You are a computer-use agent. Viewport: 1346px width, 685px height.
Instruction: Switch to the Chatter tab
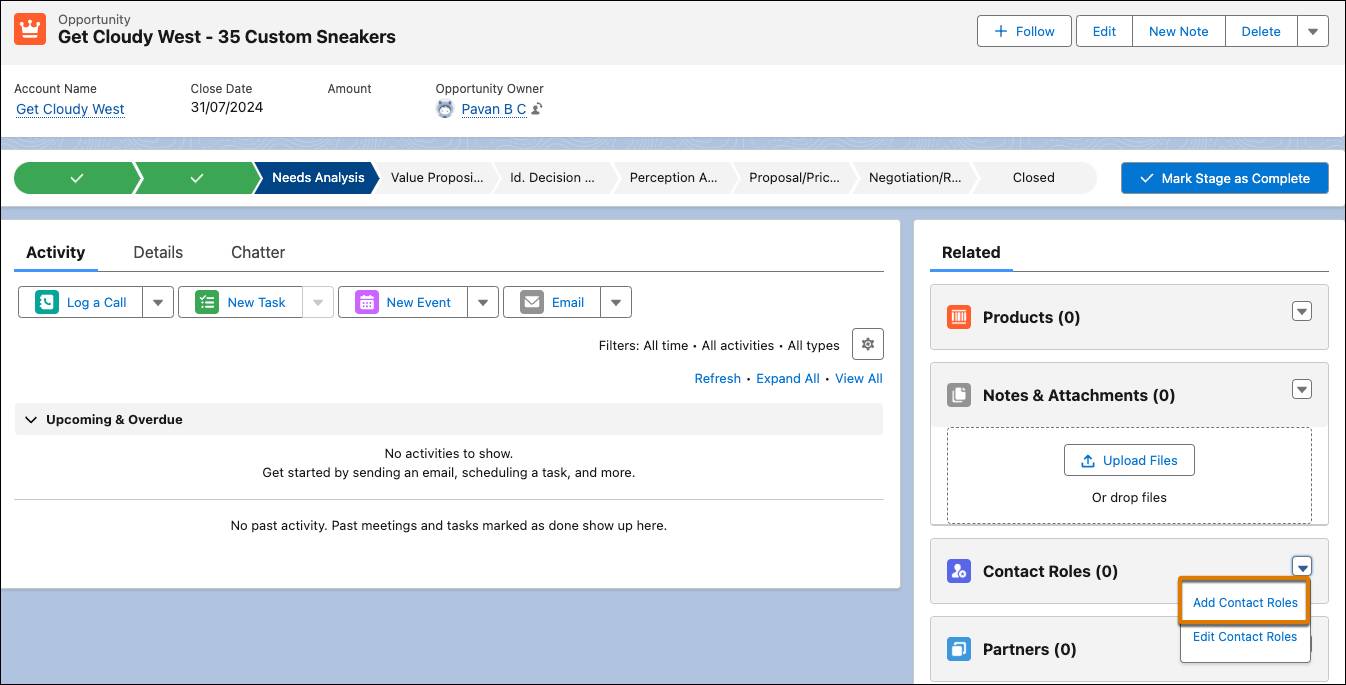[258, 252]
